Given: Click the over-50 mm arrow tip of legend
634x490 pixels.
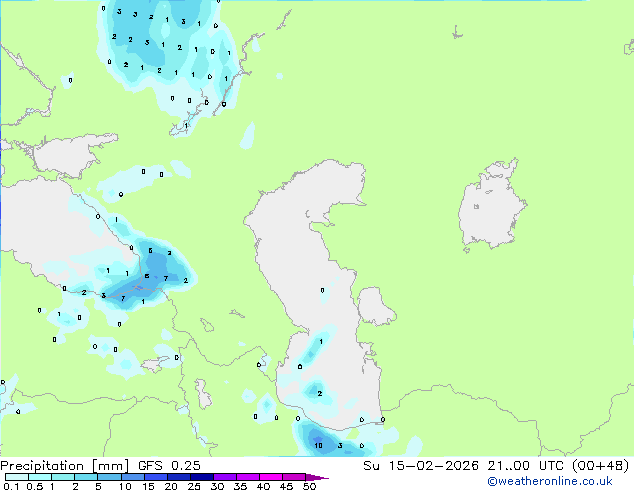Looking at the screenshot, I should [x=317, y=477].
